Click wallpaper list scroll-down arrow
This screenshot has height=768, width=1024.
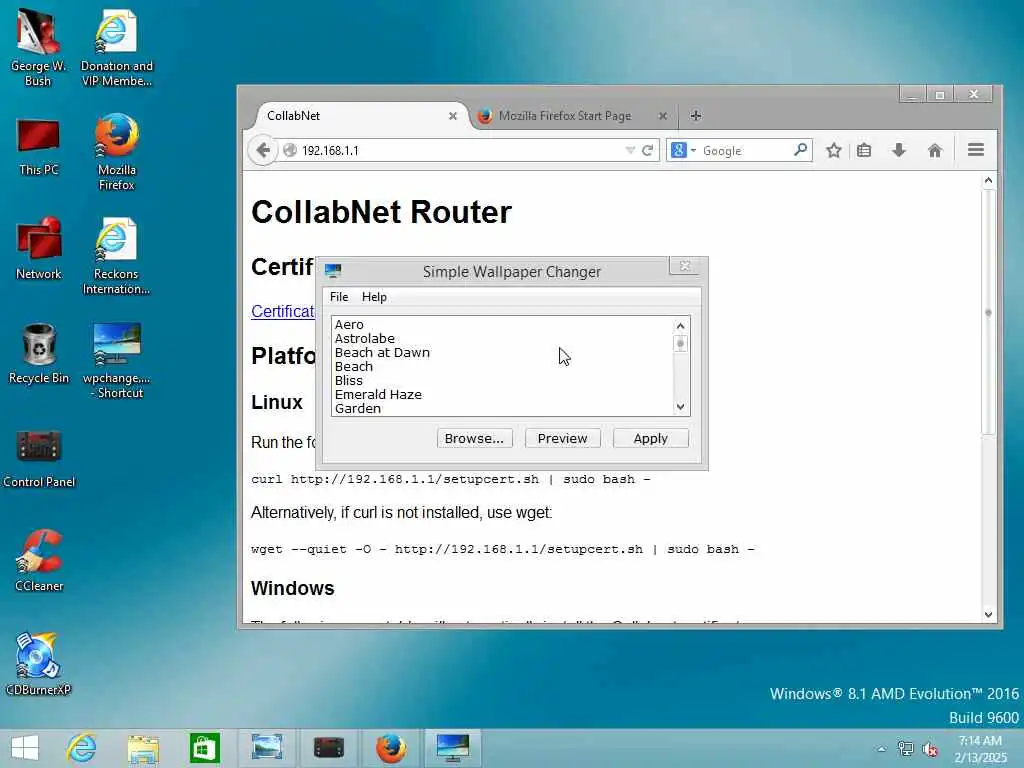pyautogui.click(x=680, y=407)
